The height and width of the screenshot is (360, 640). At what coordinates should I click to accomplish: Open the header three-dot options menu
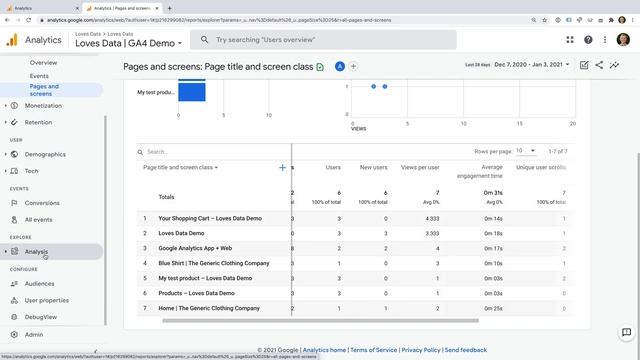(x=605, y=40)
